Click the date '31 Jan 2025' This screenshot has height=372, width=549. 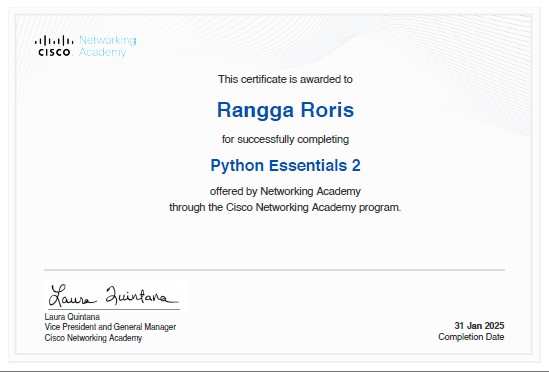pos(479,326)
